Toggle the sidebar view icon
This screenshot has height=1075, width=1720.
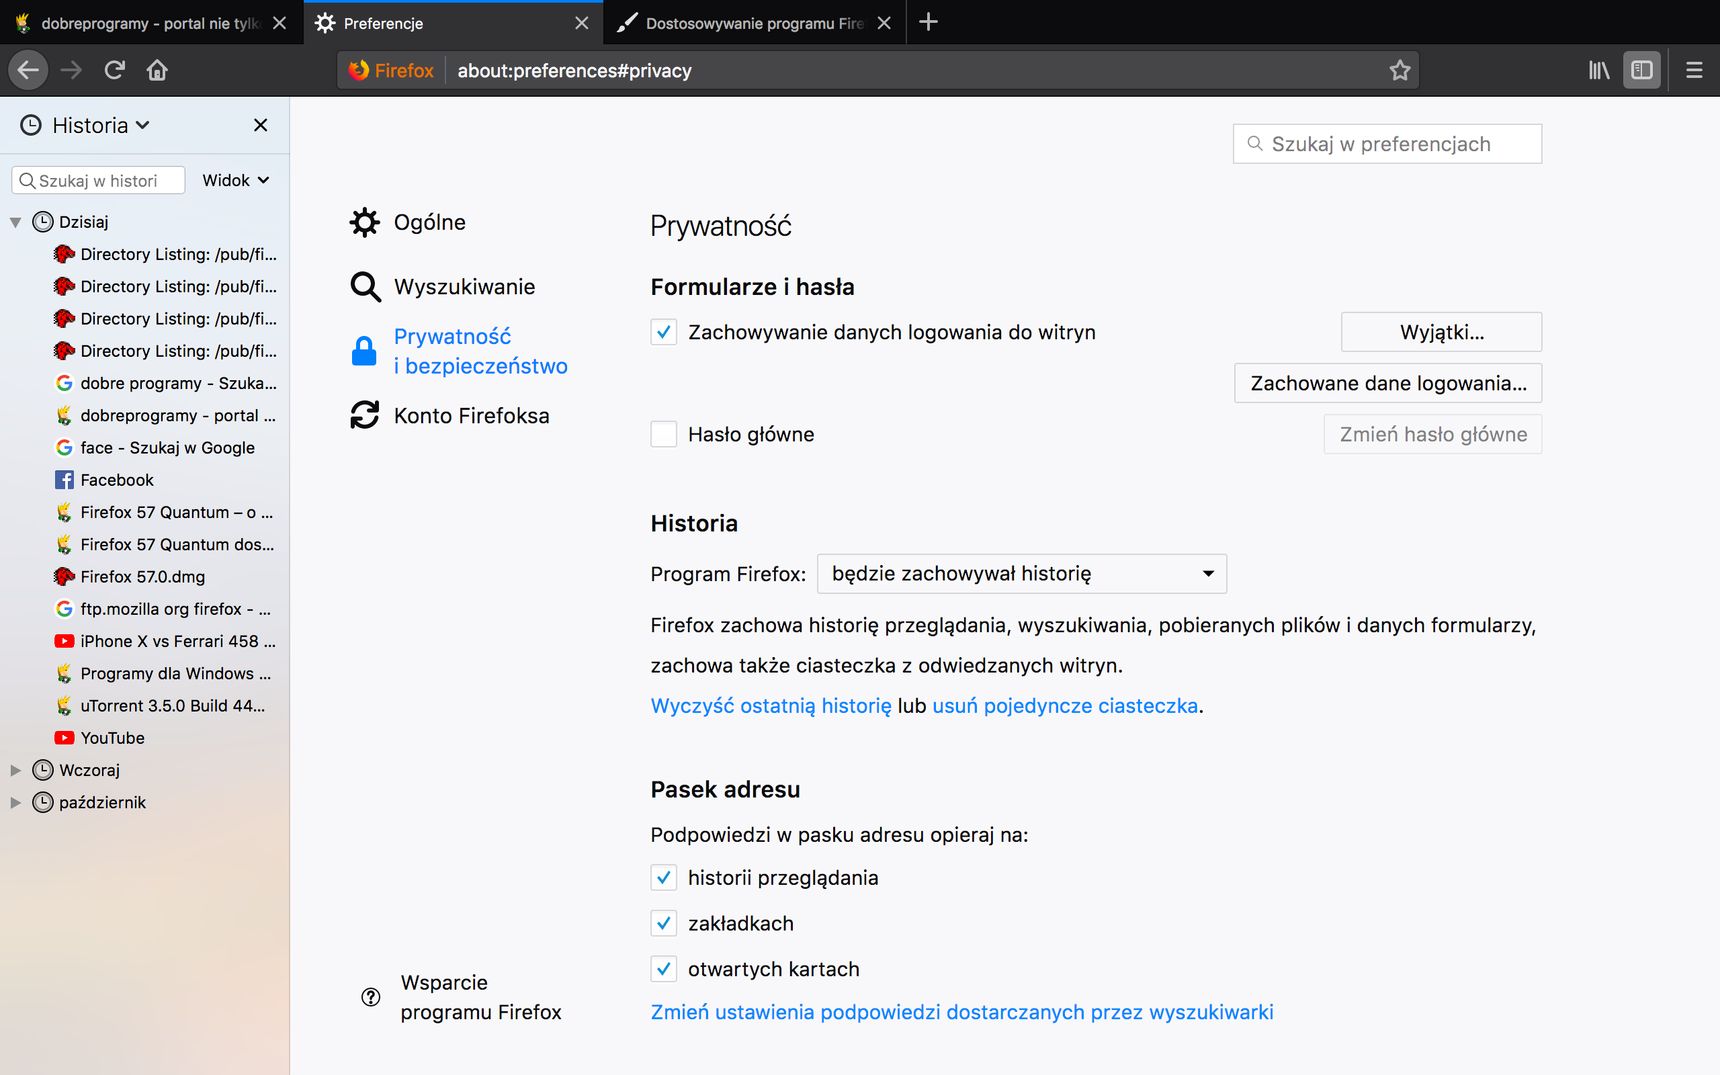point(1642,70)
